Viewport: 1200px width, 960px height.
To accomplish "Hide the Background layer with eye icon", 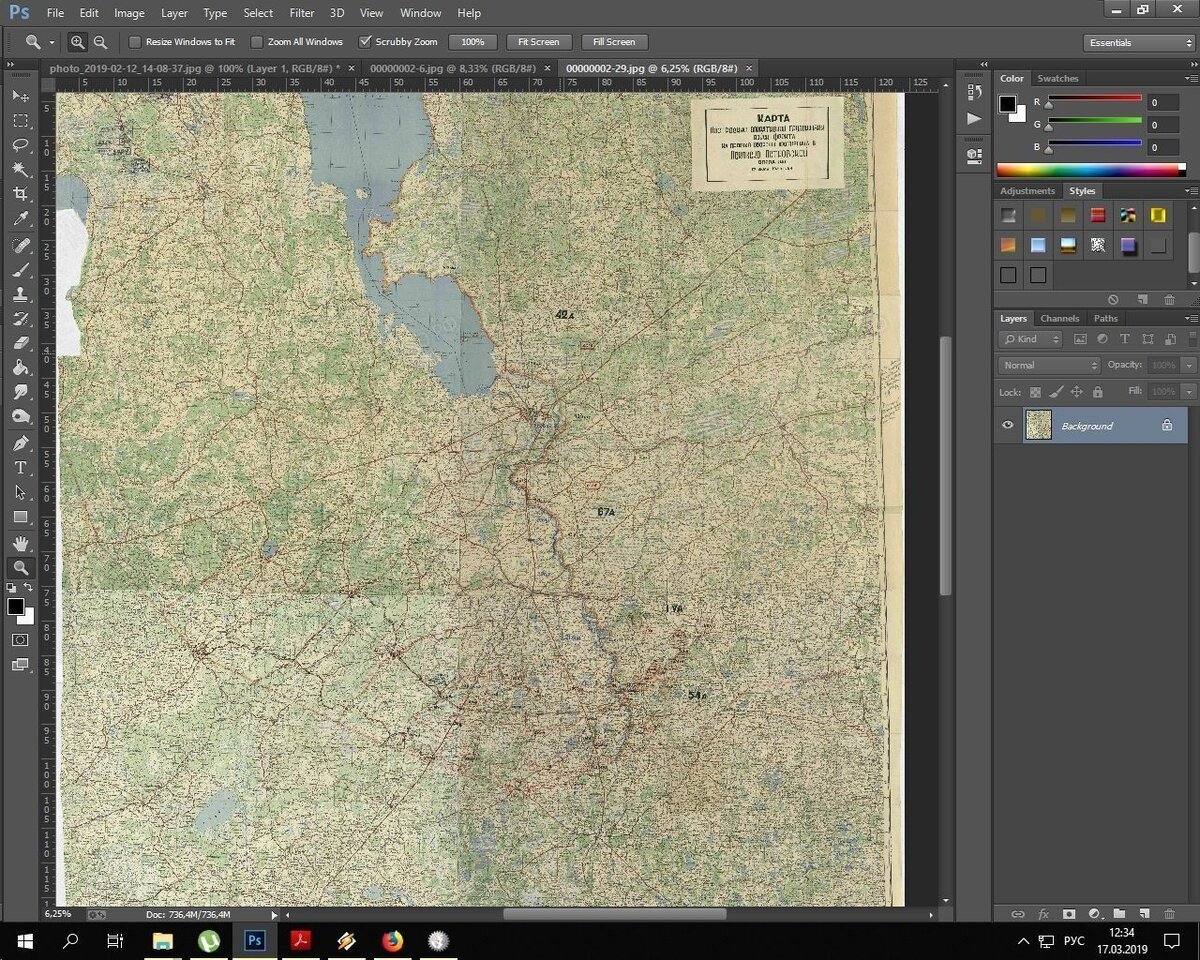I will click(x=1008, y=426).
